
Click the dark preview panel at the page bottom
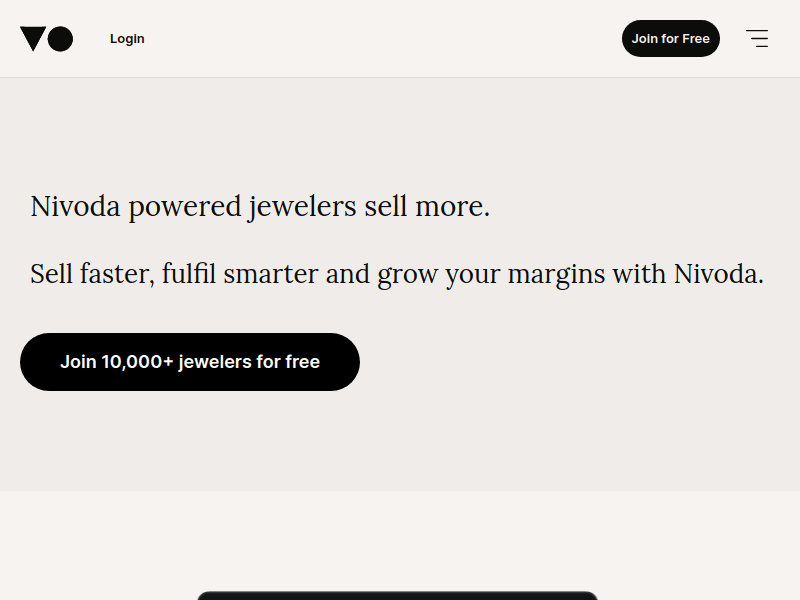click(x=397, y=595)
